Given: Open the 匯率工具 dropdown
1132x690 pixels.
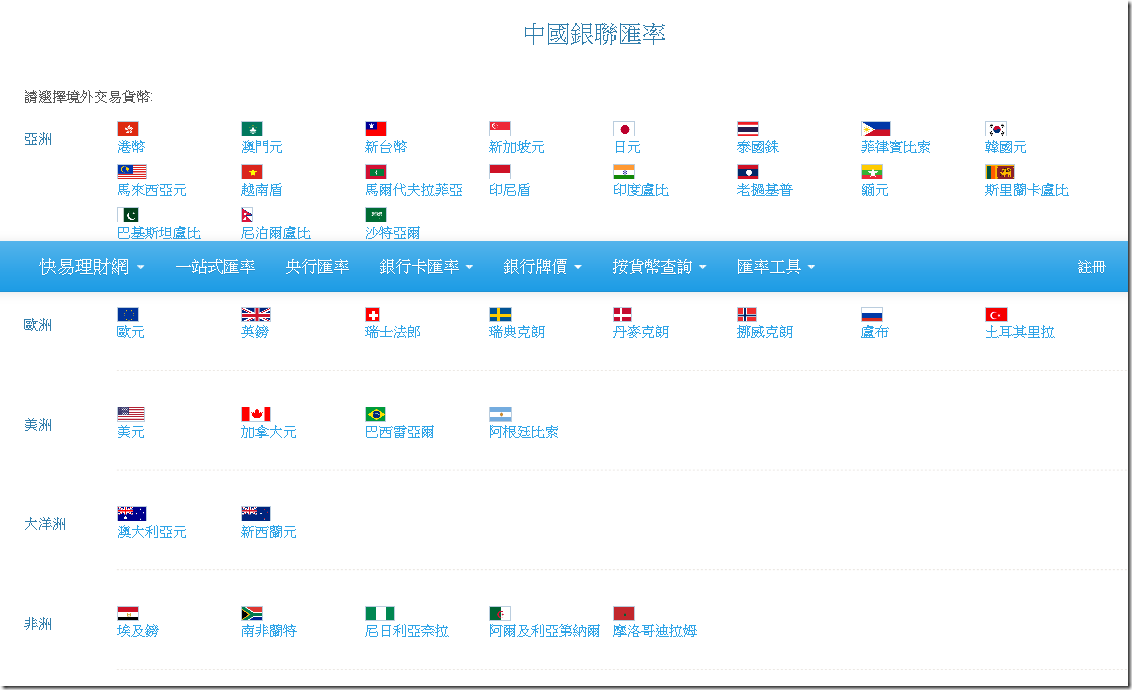Looking at the screenshot, I should [x=775, y=267].
